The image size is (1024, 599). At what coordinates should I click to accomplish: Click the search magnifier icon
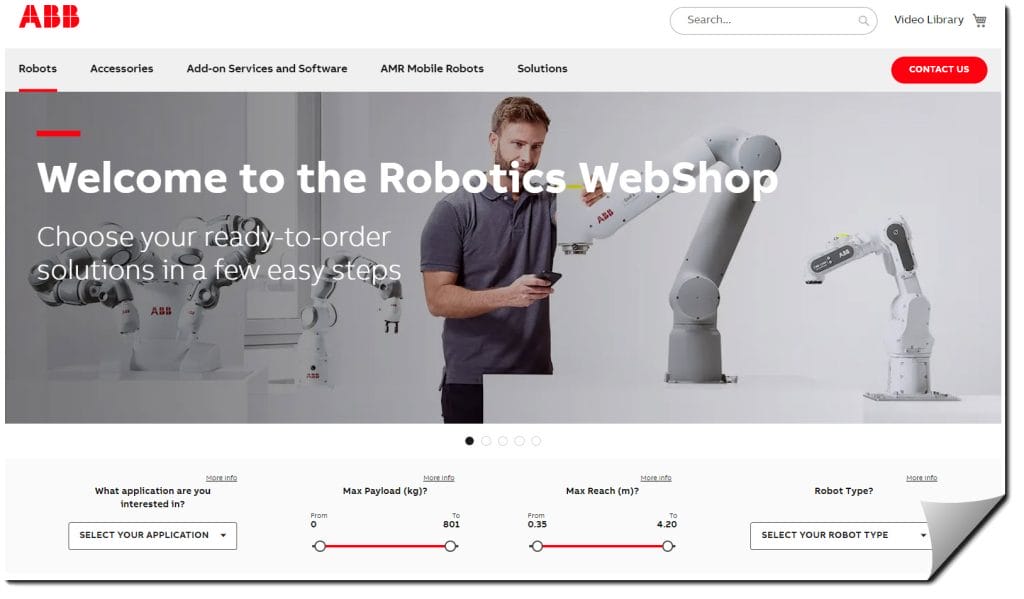(x=863, y=21)
